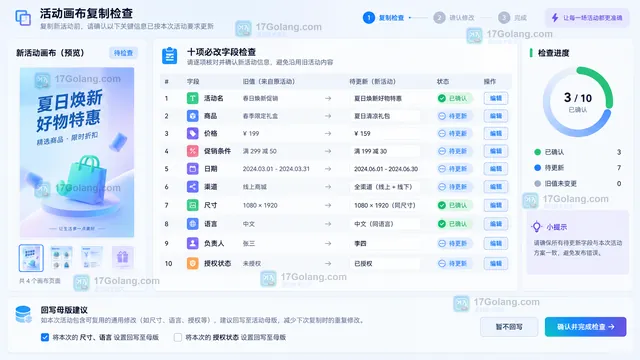Select the third canvas page thumbnail

(x=92, y=258)
